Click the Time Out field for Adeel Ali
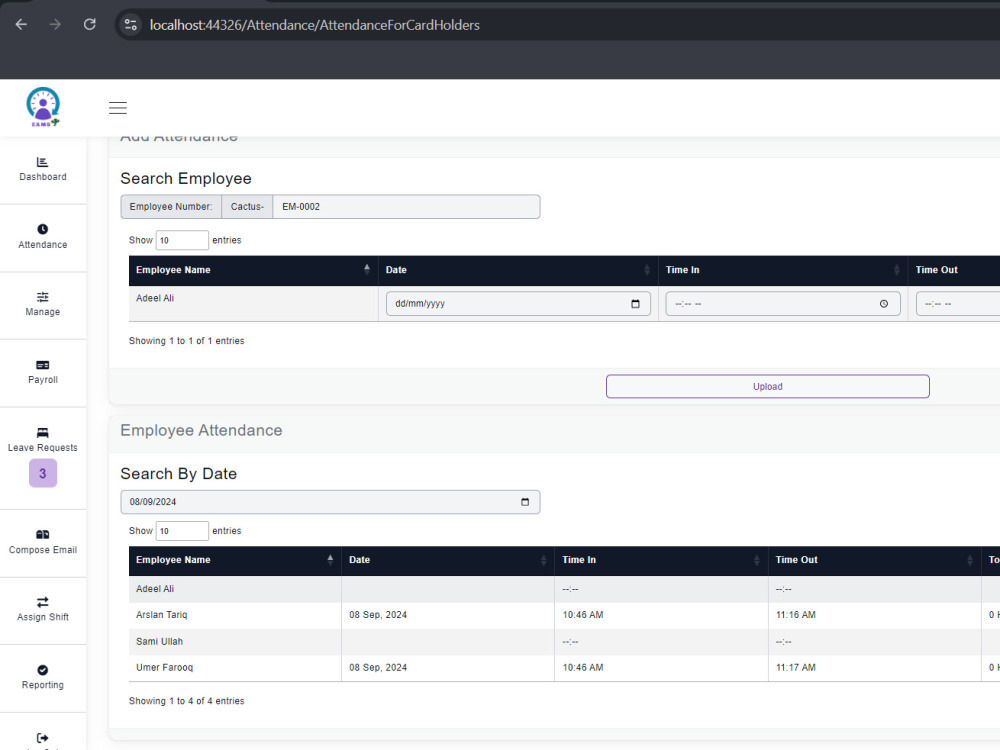1000x750 pixels. [x=957, y=304]
